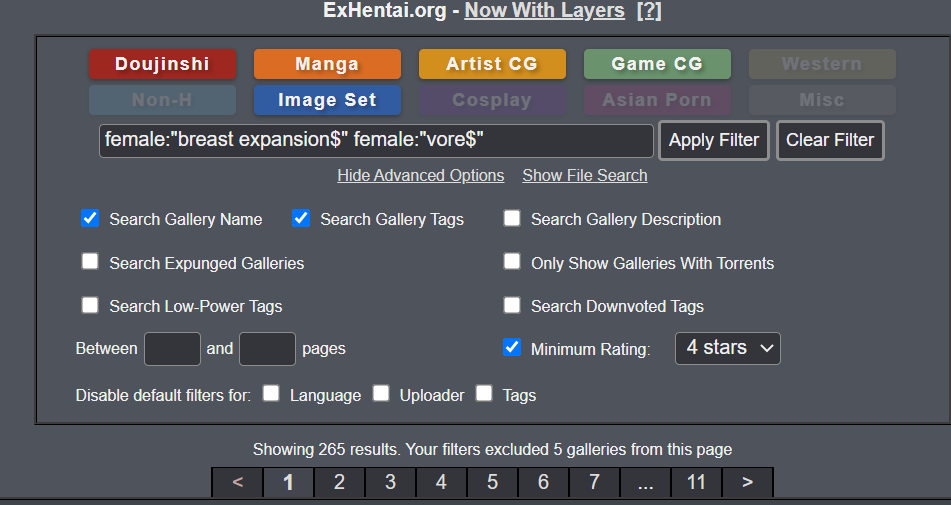951x505 pixels.
Task: Click the next page arrow
Action: pos(747,482)
